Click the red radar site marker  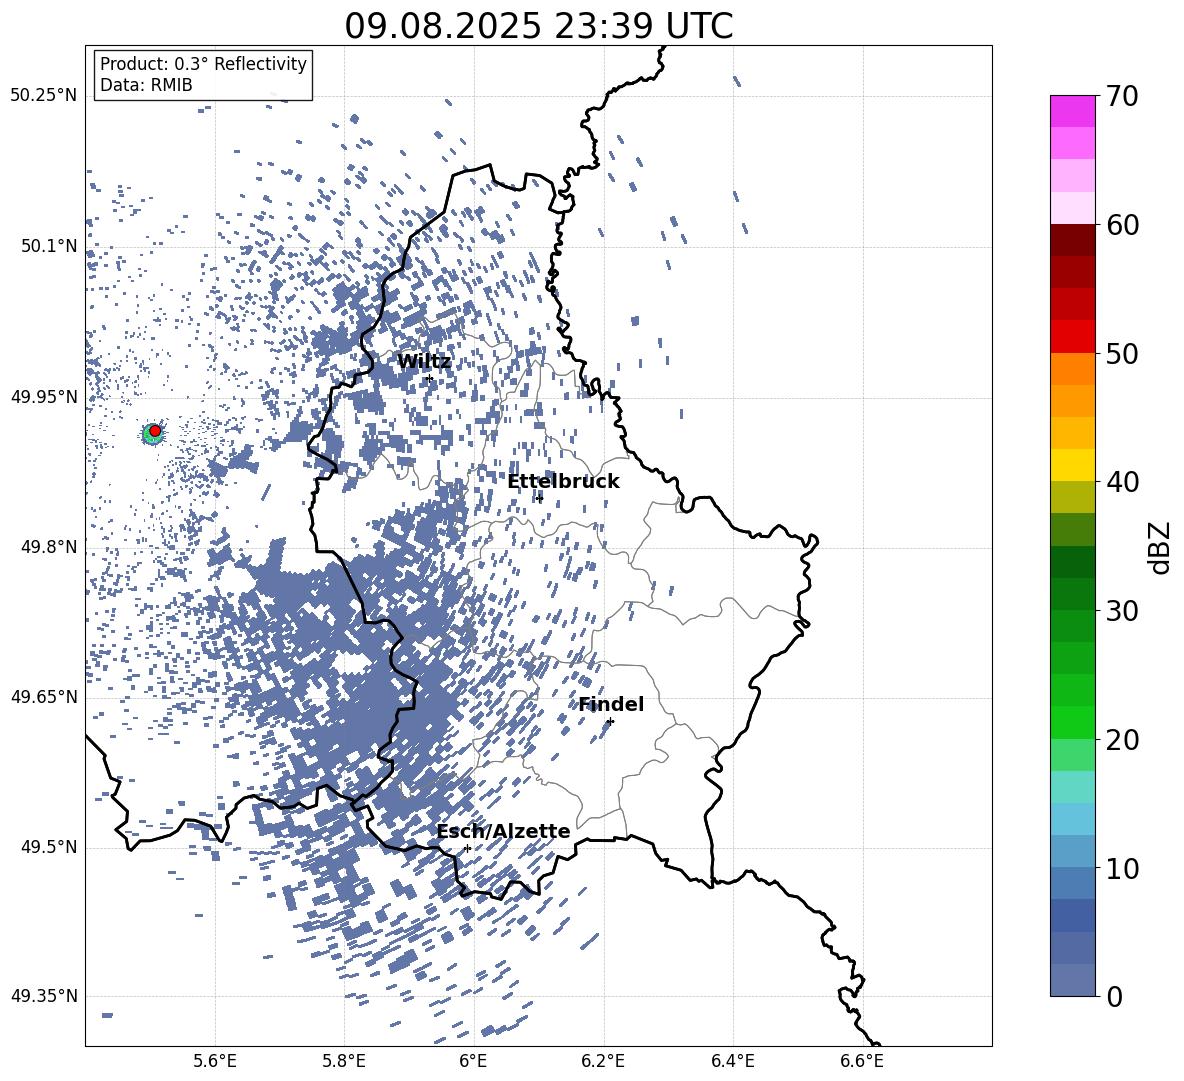[155, 431]
